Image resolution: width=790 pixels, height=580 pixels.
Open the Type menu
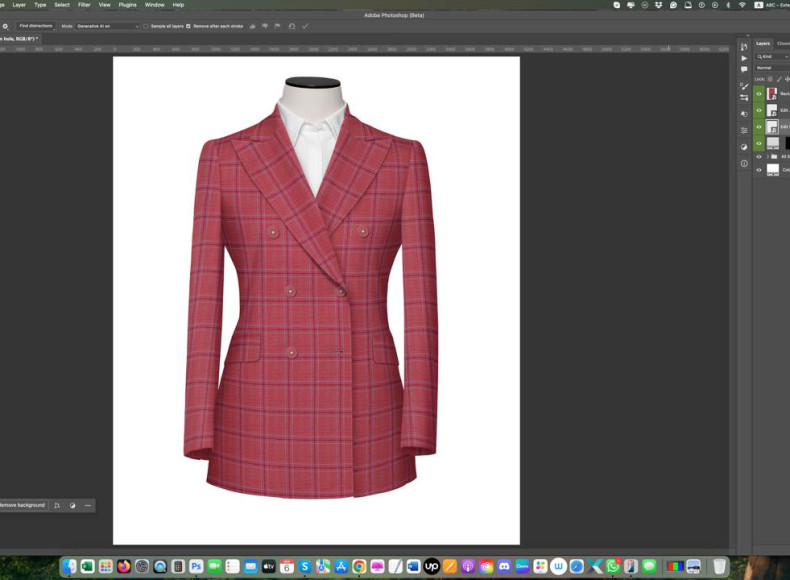(40, 5)
